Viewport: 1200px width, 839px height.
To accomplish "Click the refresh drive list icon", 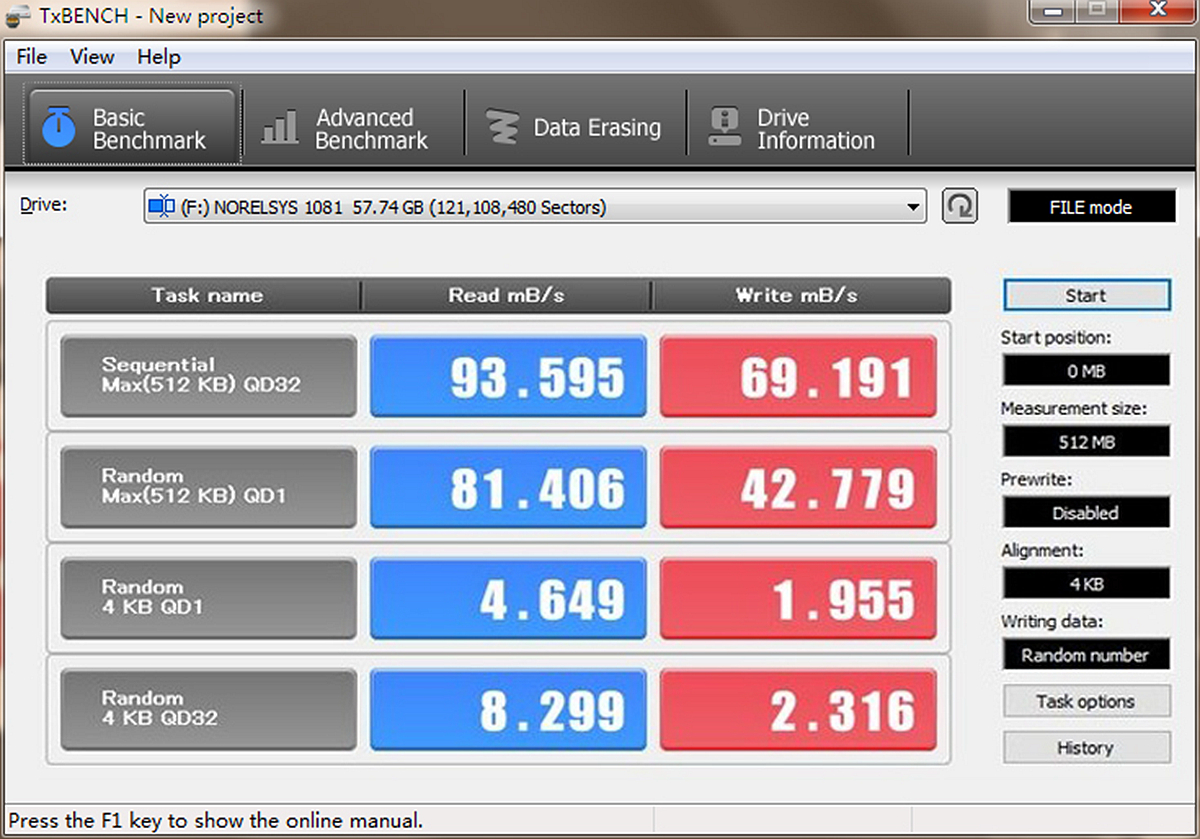I will [x=959, y=207].
